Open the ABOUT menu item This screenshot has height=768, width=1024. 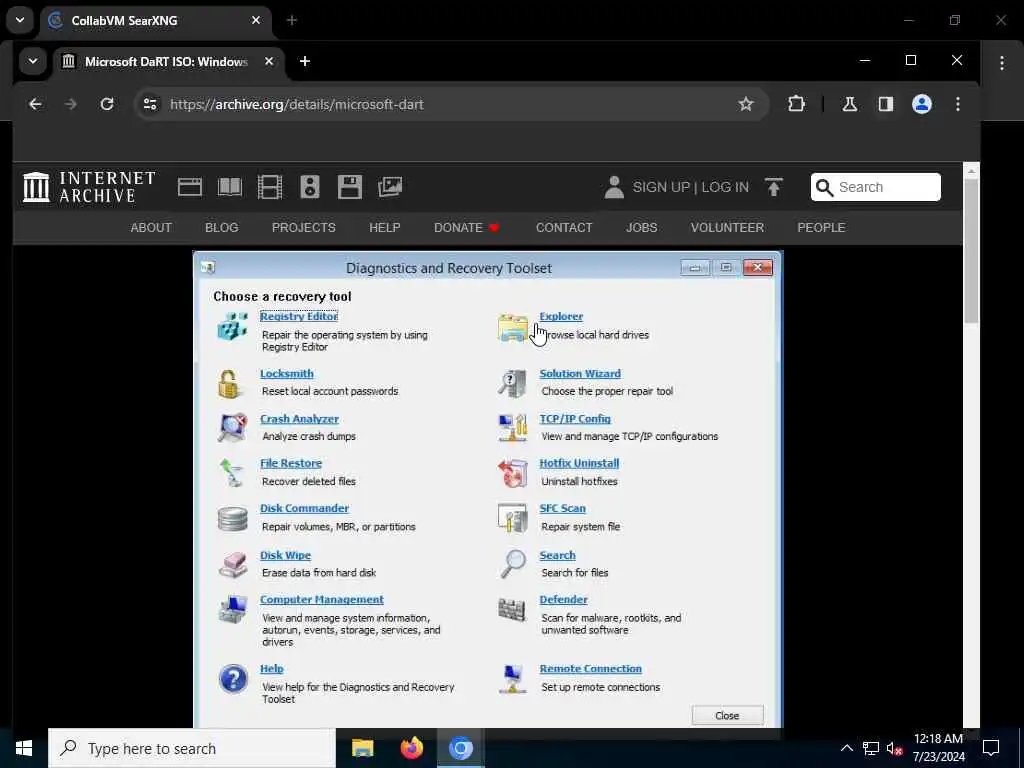[x=151, y=227]
